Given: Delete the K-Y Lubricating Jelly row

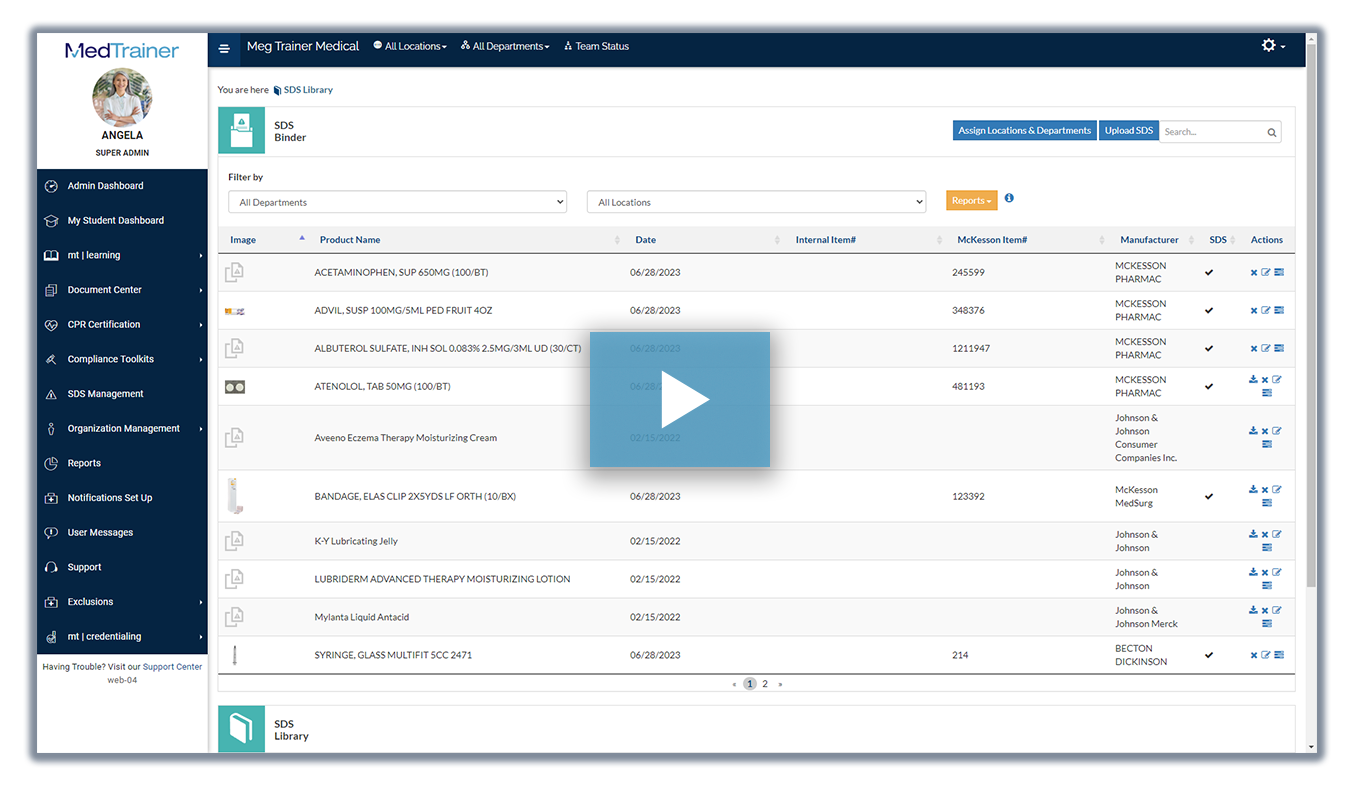Looking at the screenshot, I should (x=1265, y=535).
